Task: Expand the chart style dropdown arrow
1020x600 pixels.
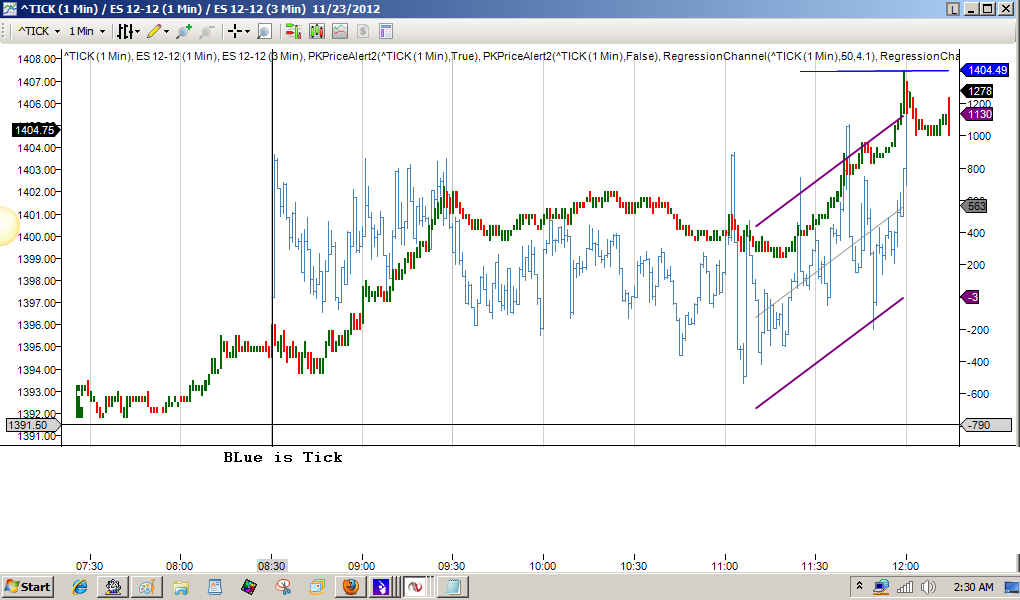Action: (138, 31)
